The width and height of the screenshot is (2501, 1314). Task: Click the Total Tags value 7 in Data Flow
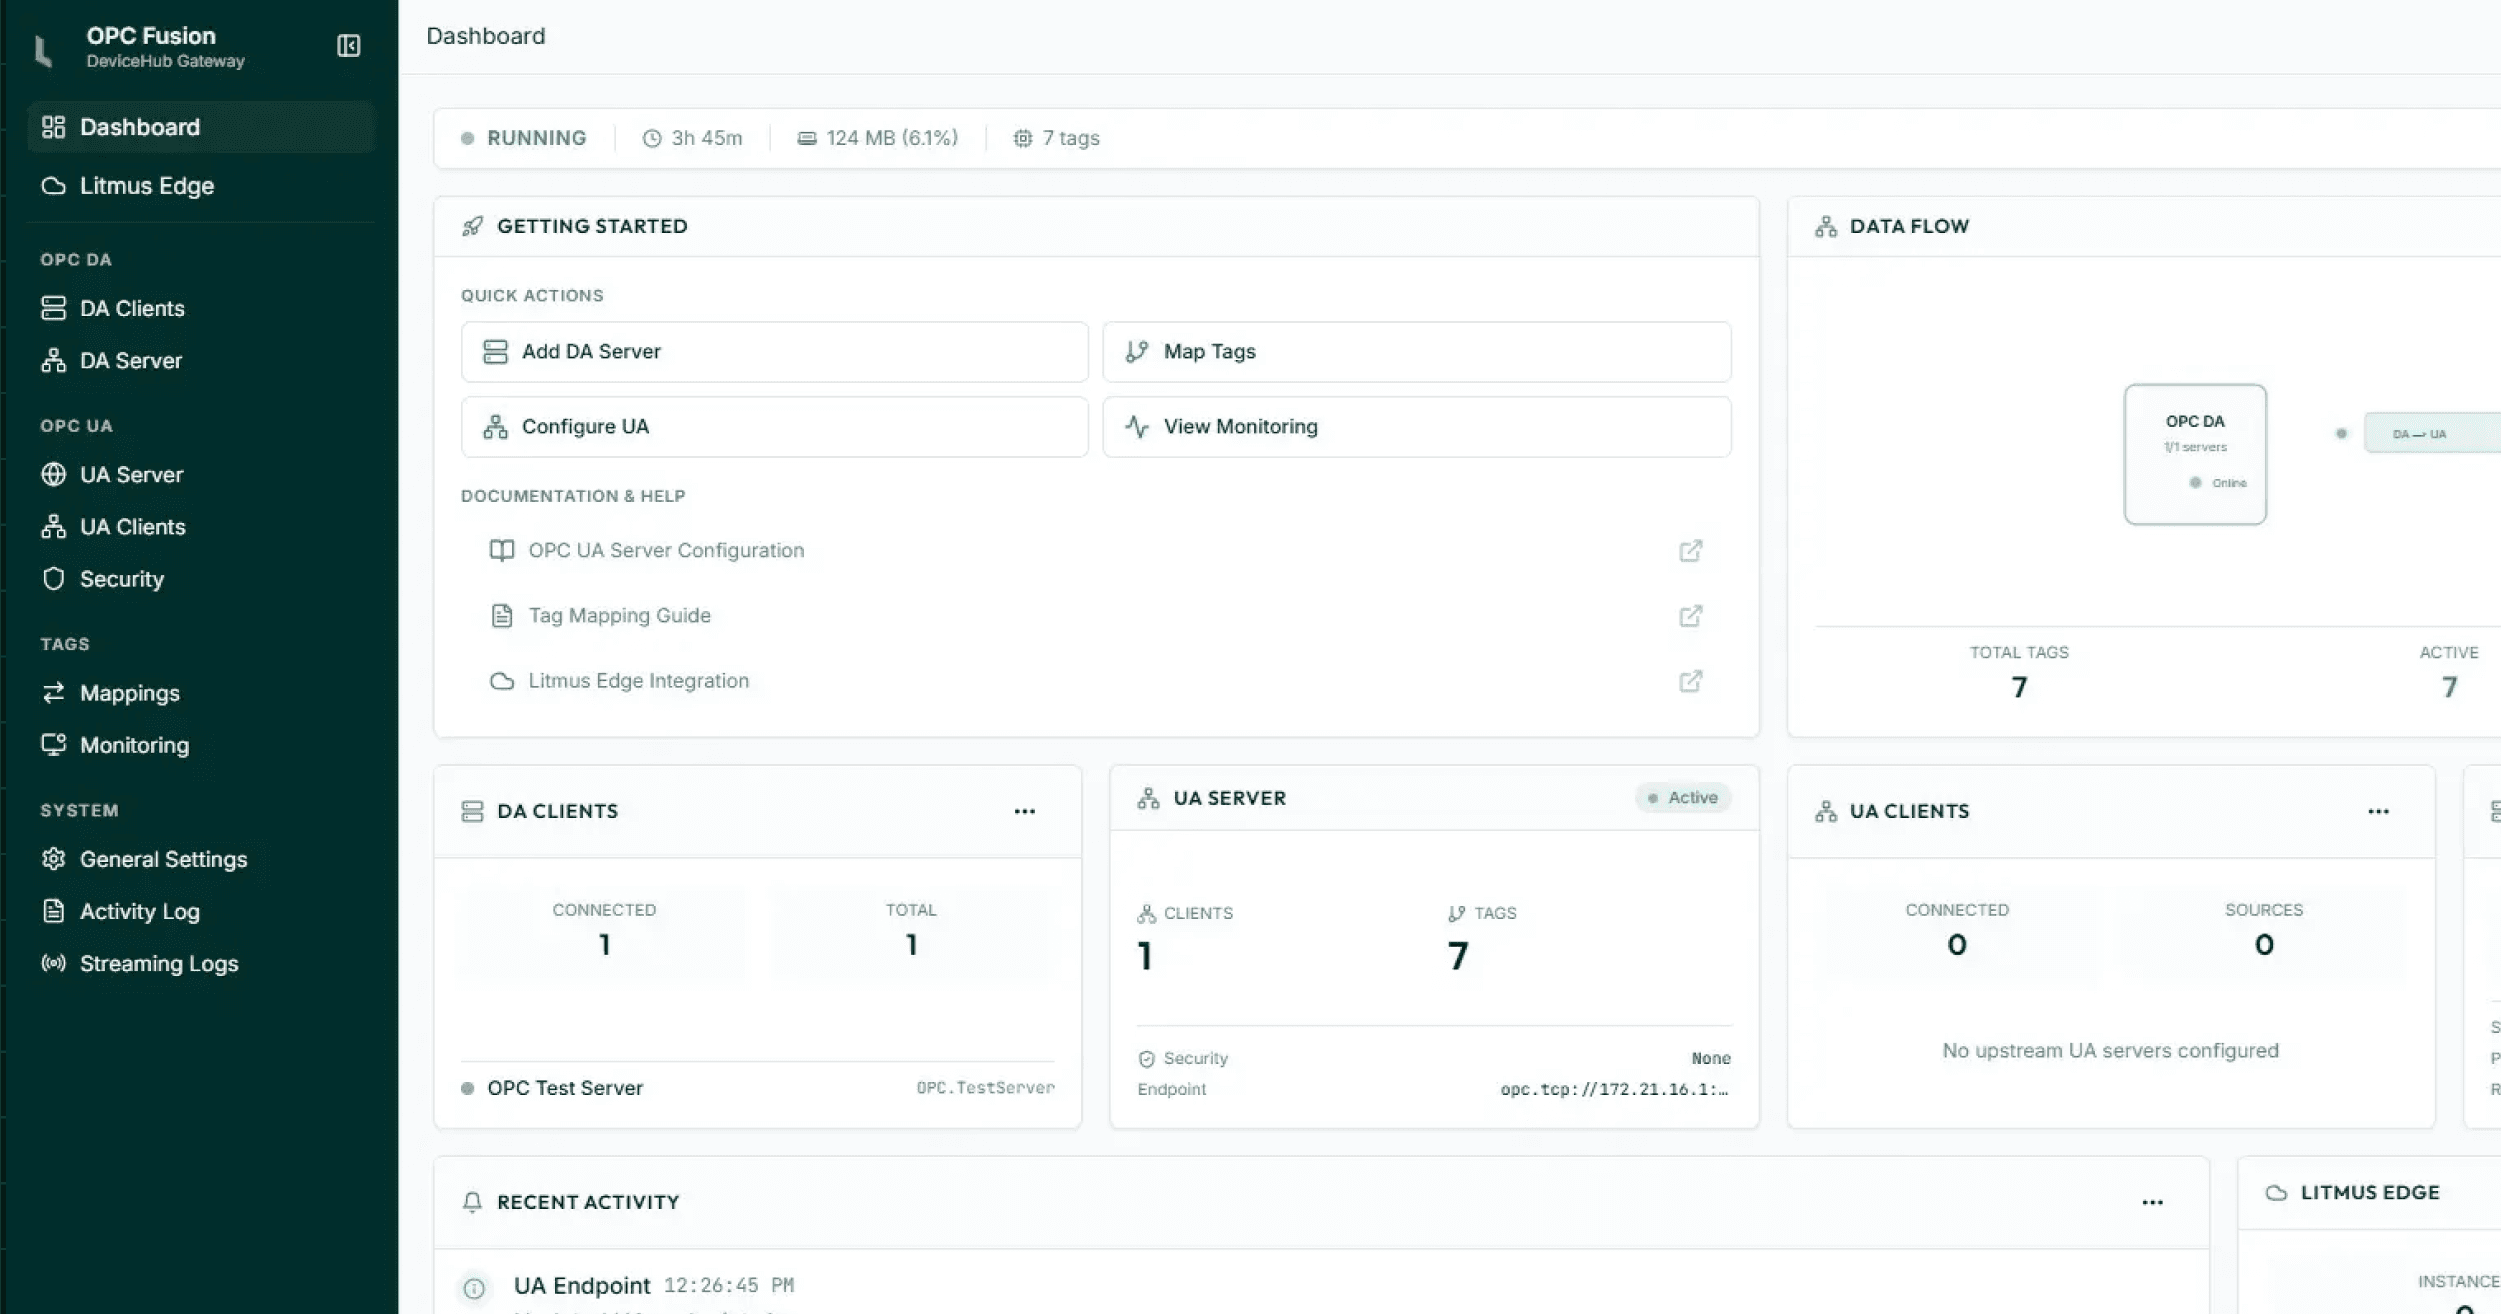coord(2019,687)
